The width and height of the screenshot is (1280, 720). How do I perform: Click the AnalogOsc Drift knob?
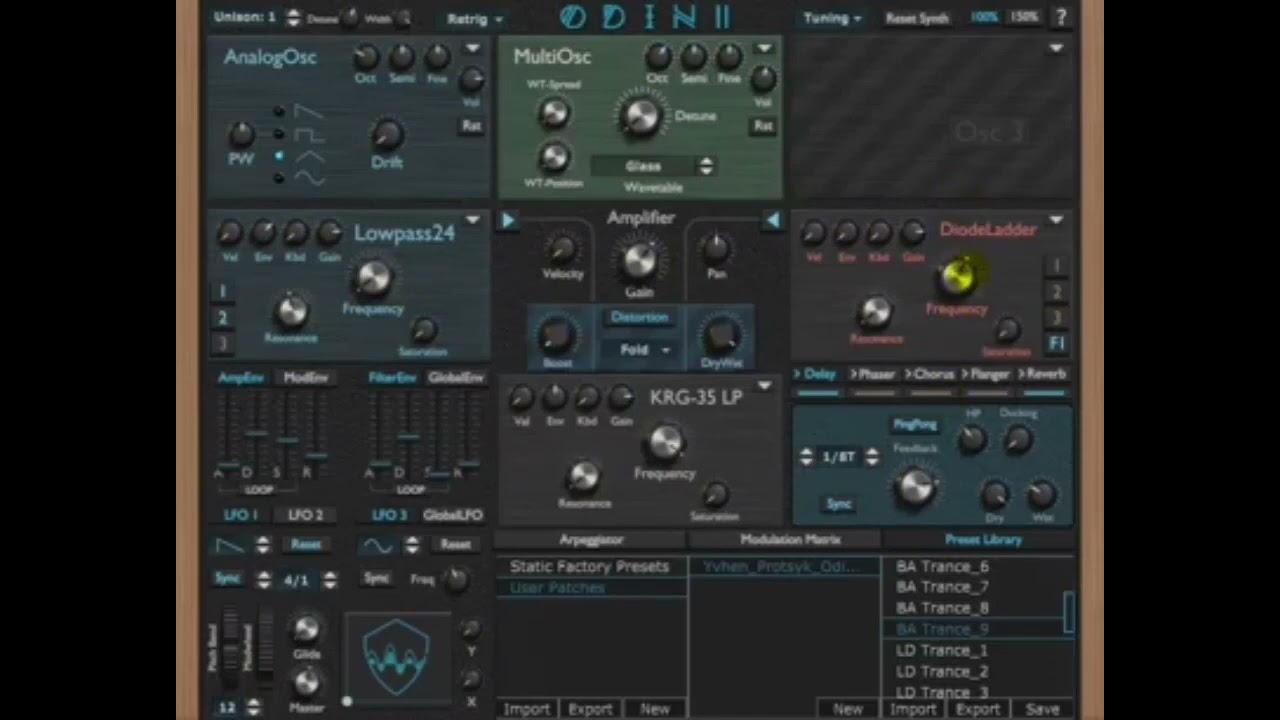coord(387,133)
